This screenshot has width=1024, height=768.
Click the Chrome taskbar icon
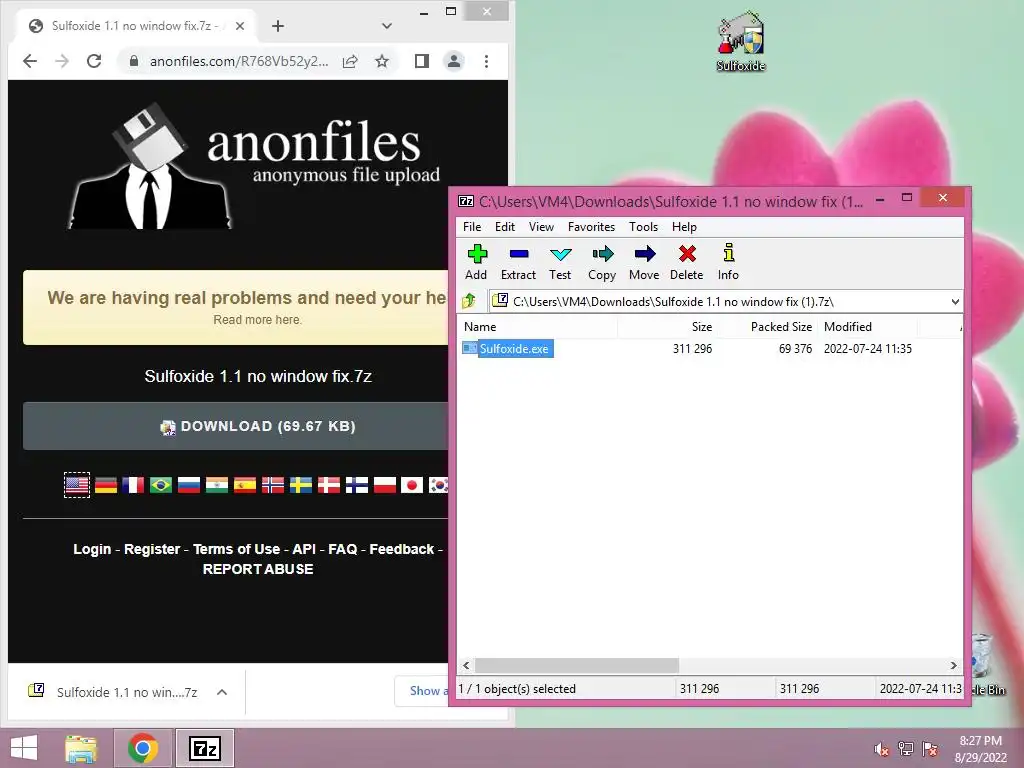click(x=143, y=748)
